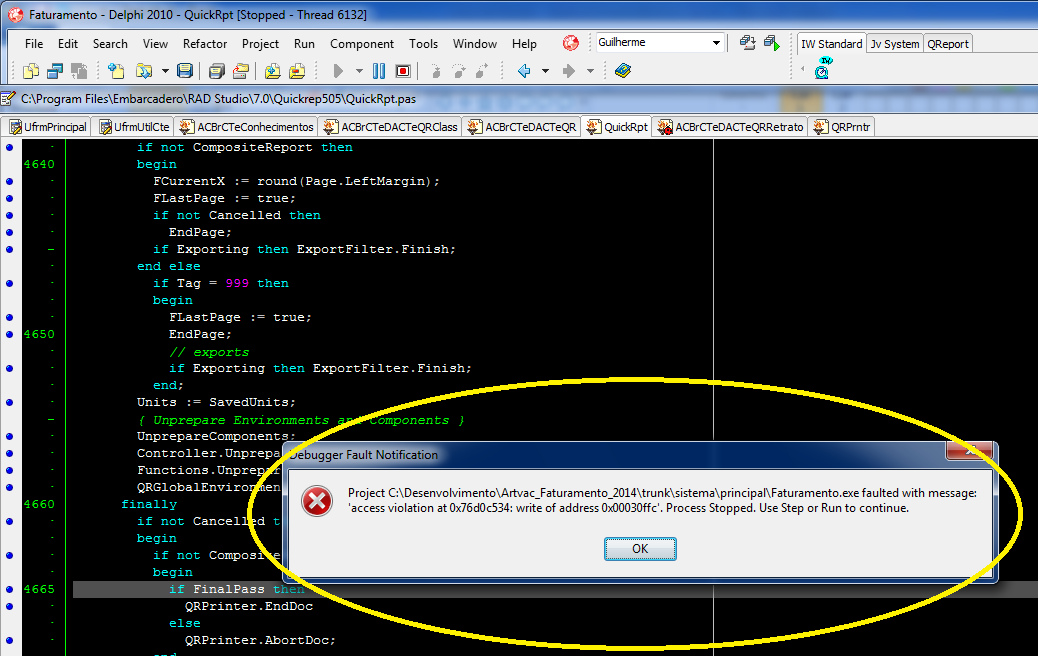Click the Run Until Return icon
The height and width of the screenshot is (656, 1038).
pyautogui.click(x=482, y=71)
